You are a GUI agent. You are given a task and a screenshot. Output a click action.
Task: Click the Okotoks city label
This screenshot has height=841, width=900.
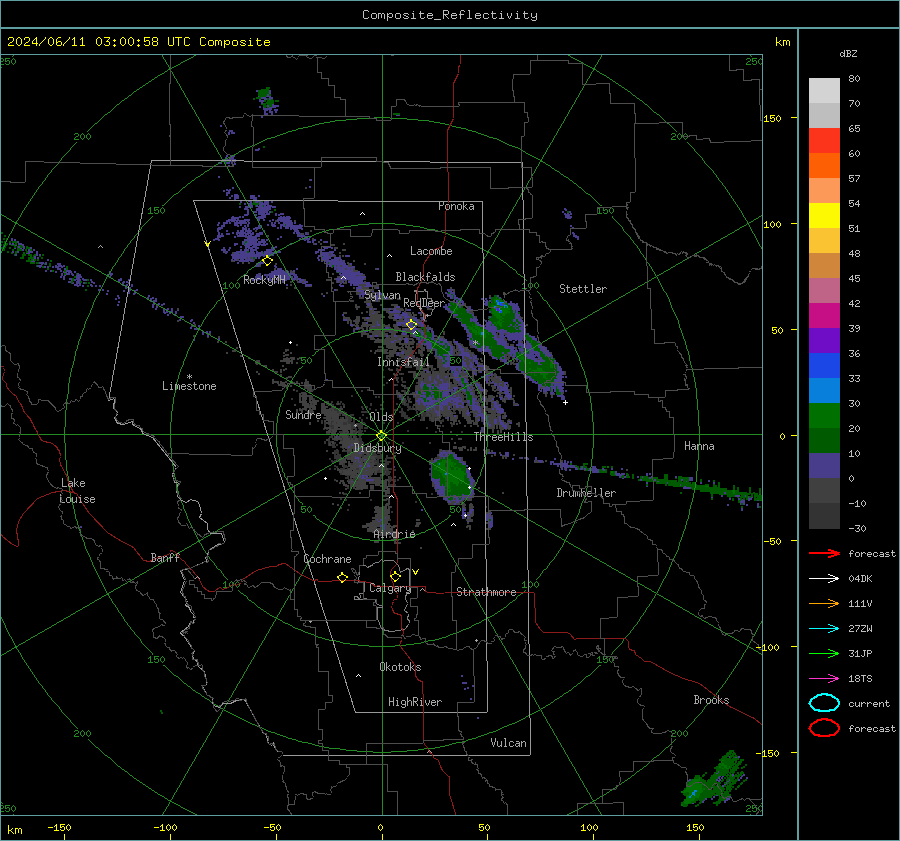tap(400, 667)
